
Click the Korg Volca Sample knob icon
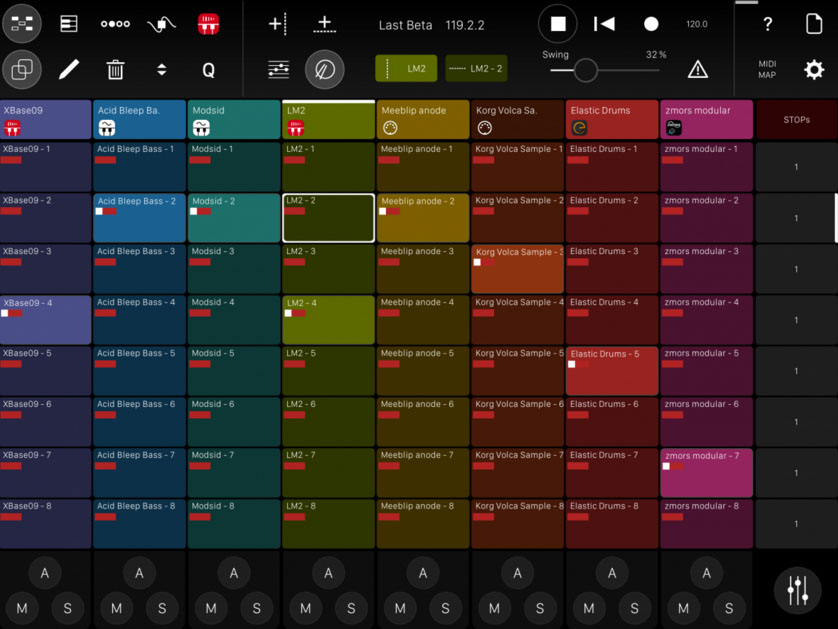coord(485,128)
